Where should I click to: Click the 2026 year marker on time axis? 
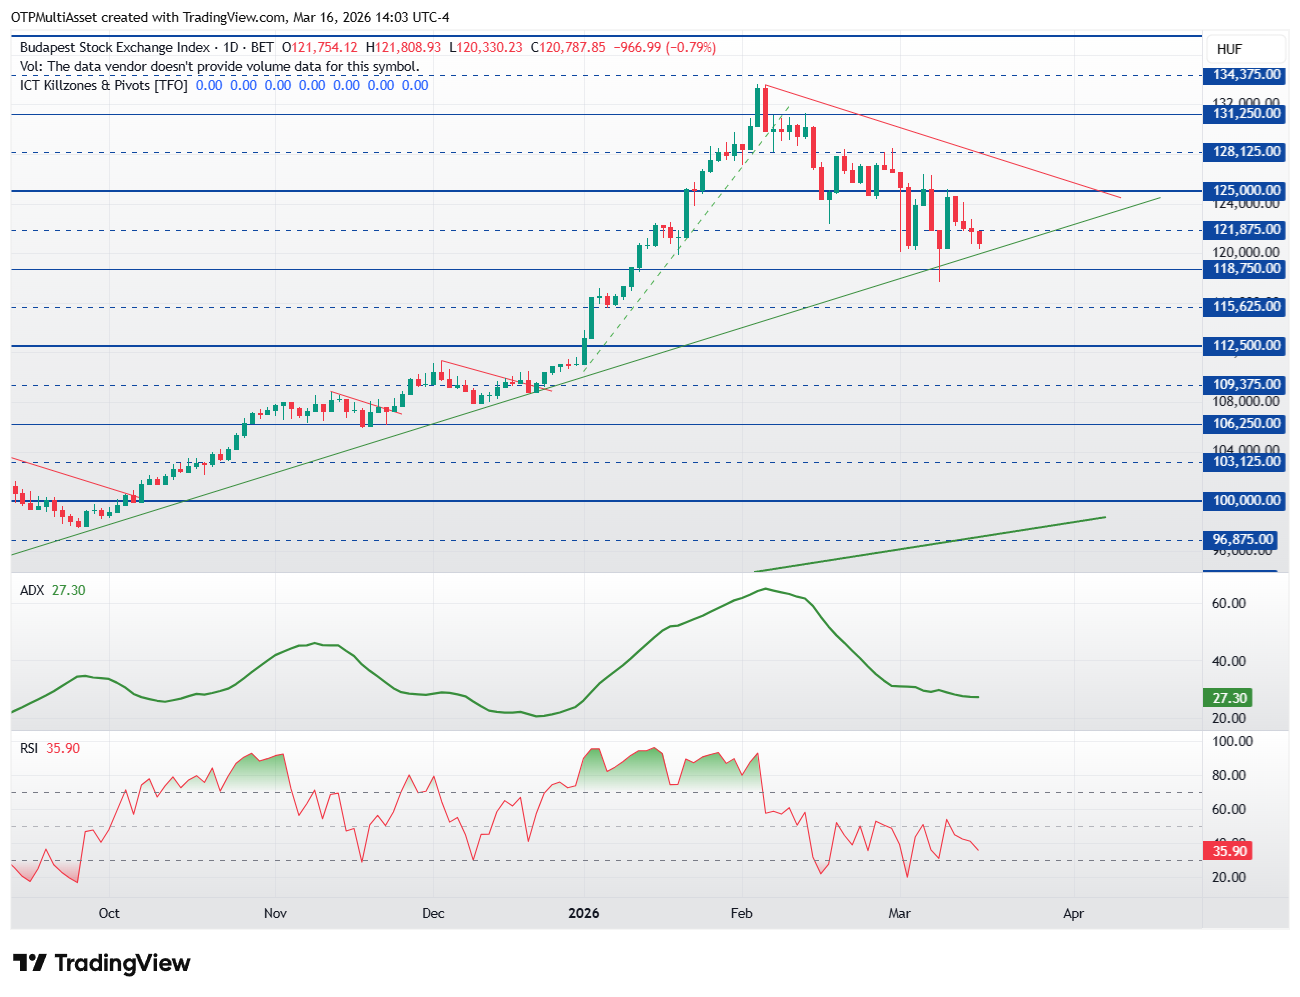(x=584, y=913)
